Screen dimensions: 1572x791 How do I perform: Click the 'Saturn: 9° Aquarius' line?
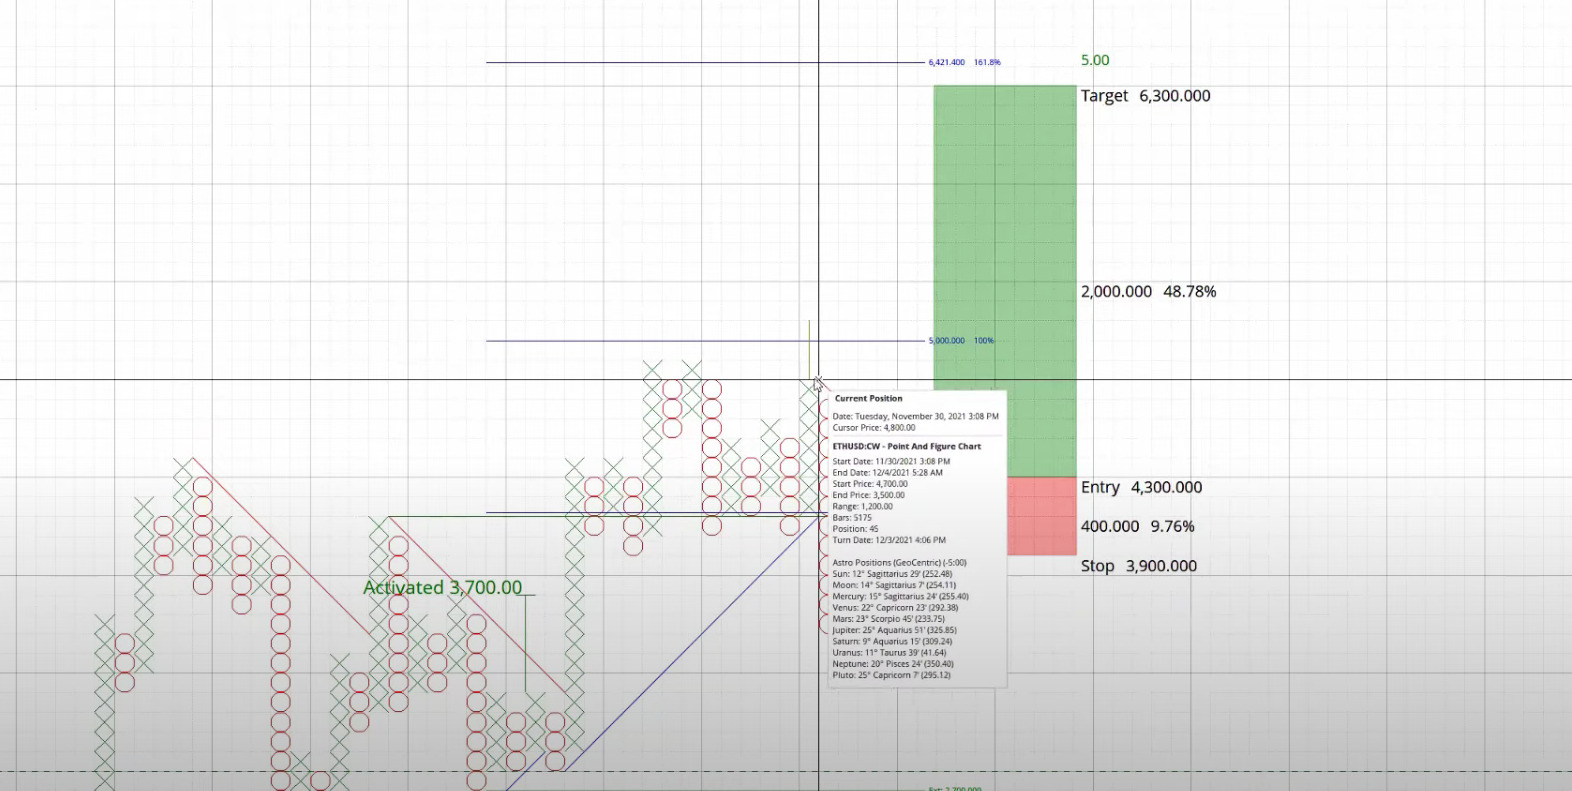[892, 642]
